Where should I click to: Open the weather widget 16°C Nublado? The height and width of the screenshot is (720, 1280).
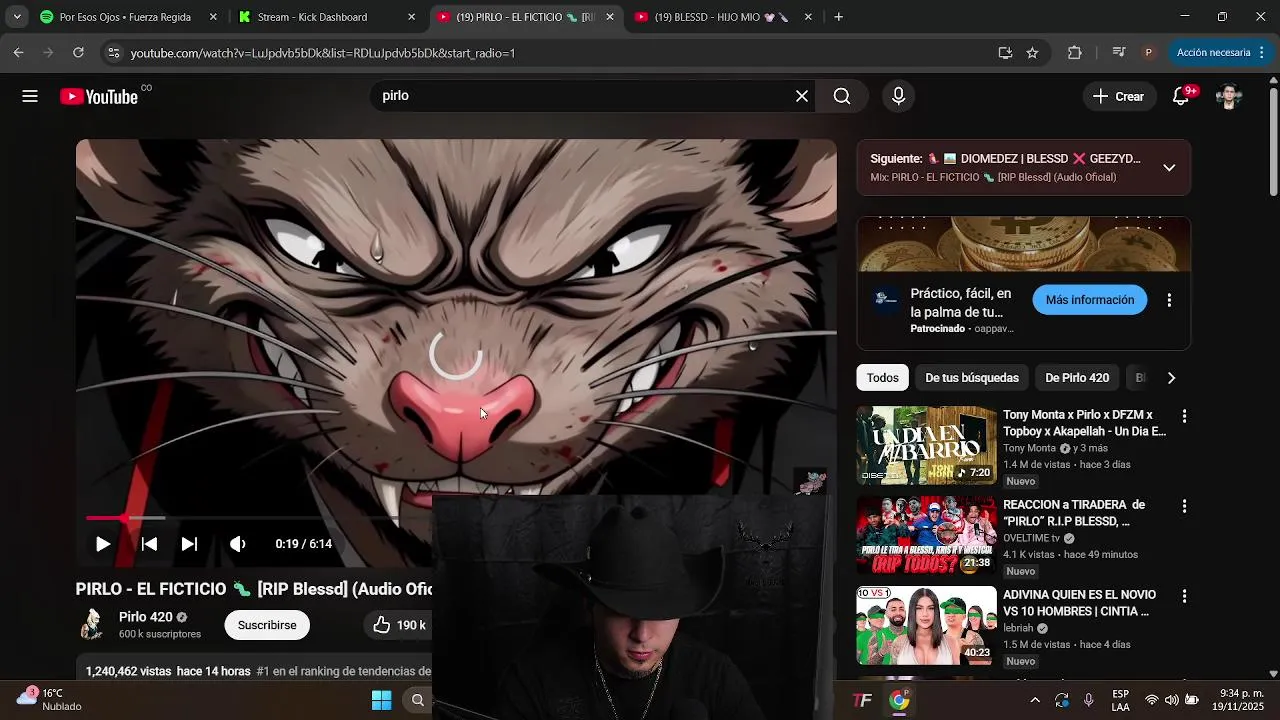(49, 699)
